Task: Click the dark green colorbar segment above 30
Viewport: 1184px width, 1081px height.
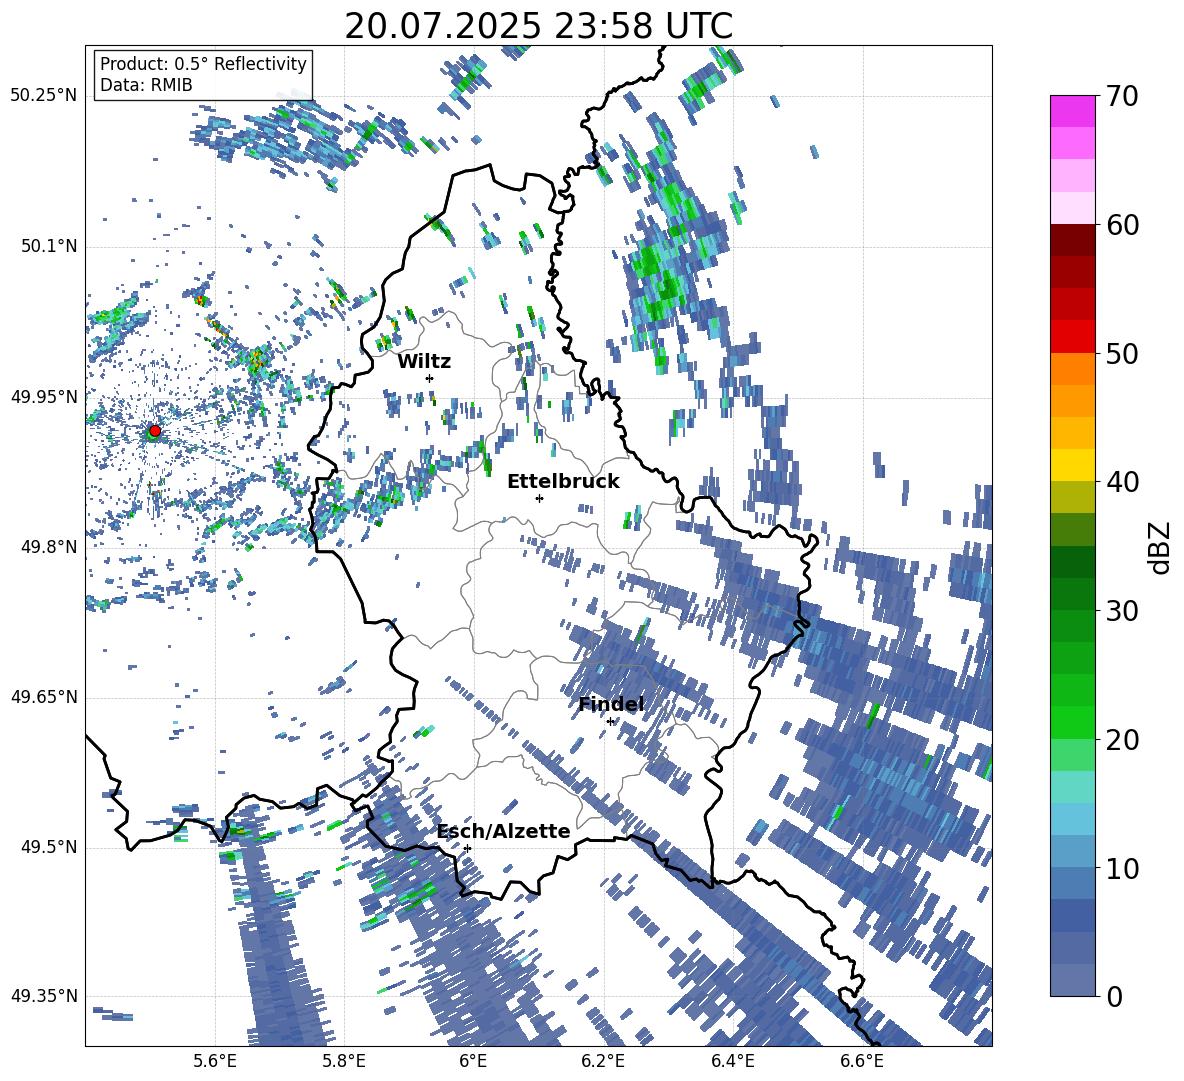Action: click(x=1072, y=562)
